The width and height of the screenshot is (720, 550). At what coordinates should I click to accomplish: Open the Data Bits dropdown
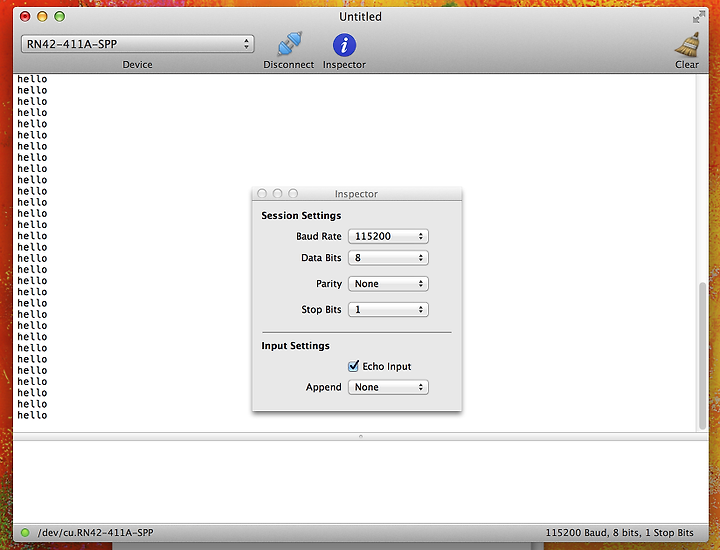tap(388, 258)
